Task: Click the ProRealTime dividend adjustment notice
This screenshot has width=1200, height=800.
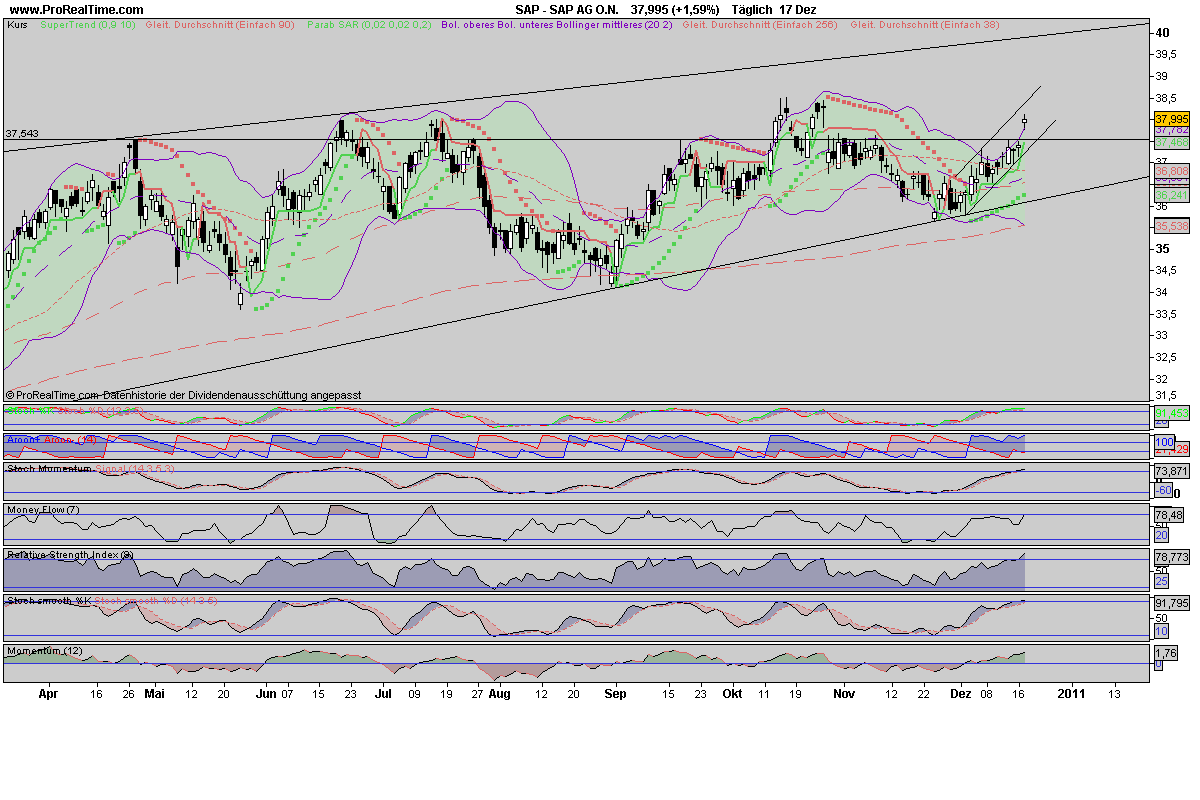Action: pyautogui.click(x=184, y=396)
